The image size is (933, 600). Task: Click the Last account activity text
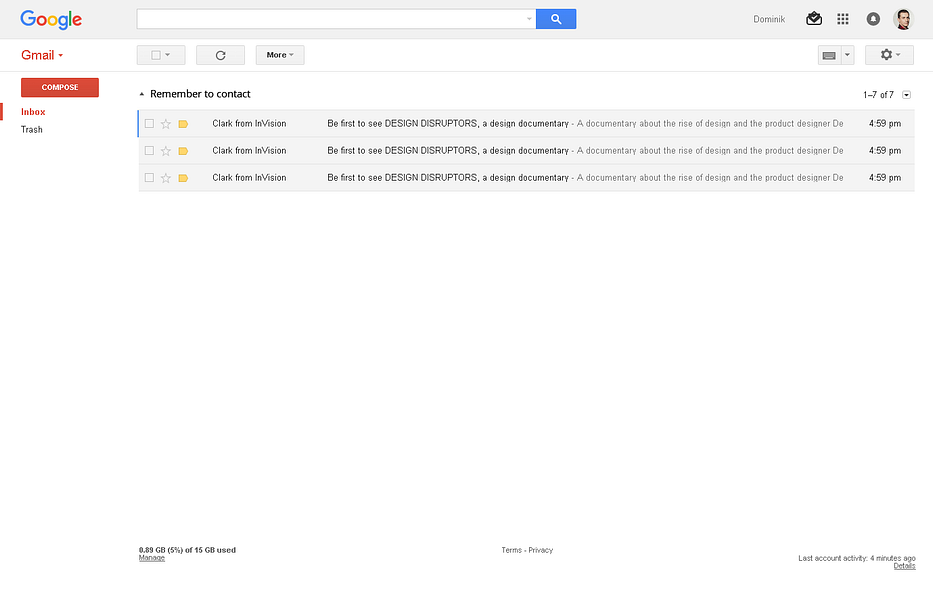coord(856,558)
